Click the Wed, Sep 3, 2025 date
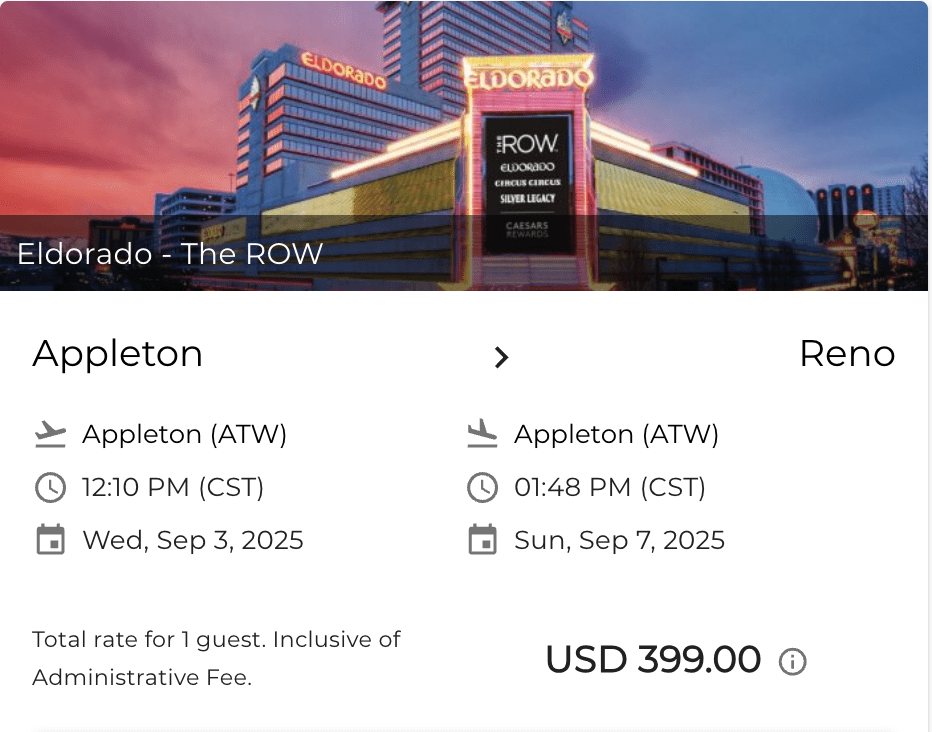The image size is (932, 732). (193, 541)
